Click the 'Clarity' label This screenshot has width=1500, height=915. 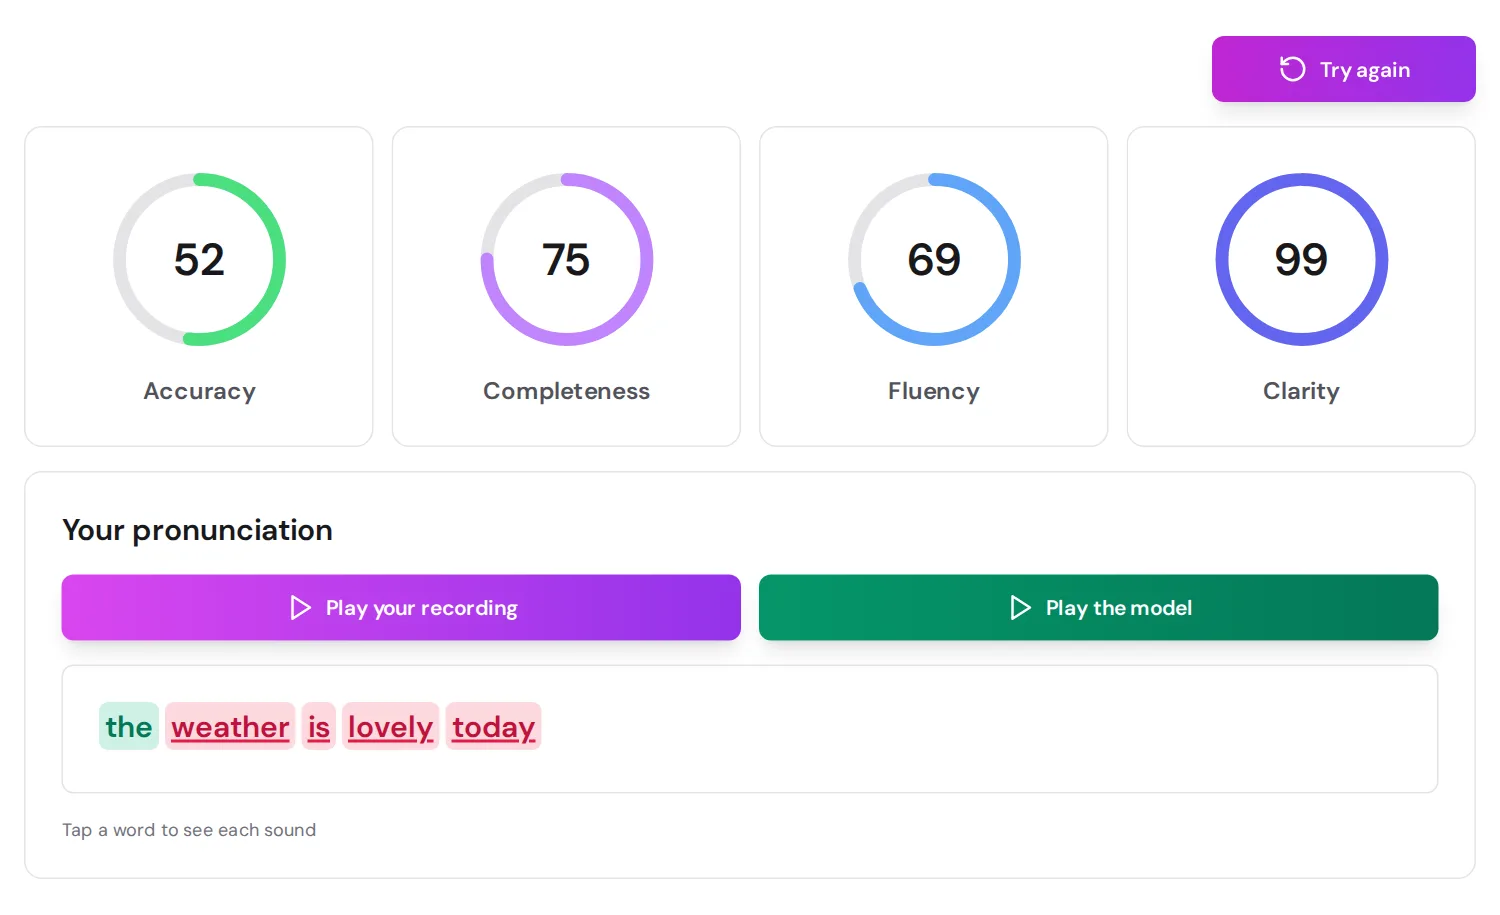point(1301,391)
